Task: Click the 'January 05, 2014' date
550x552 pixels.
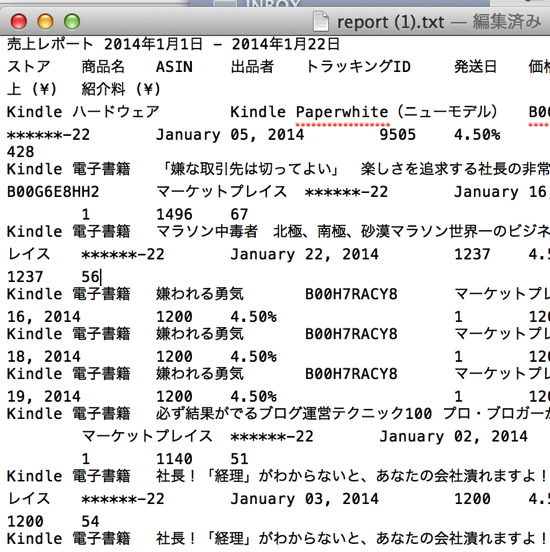Action: tap(230, 135)
